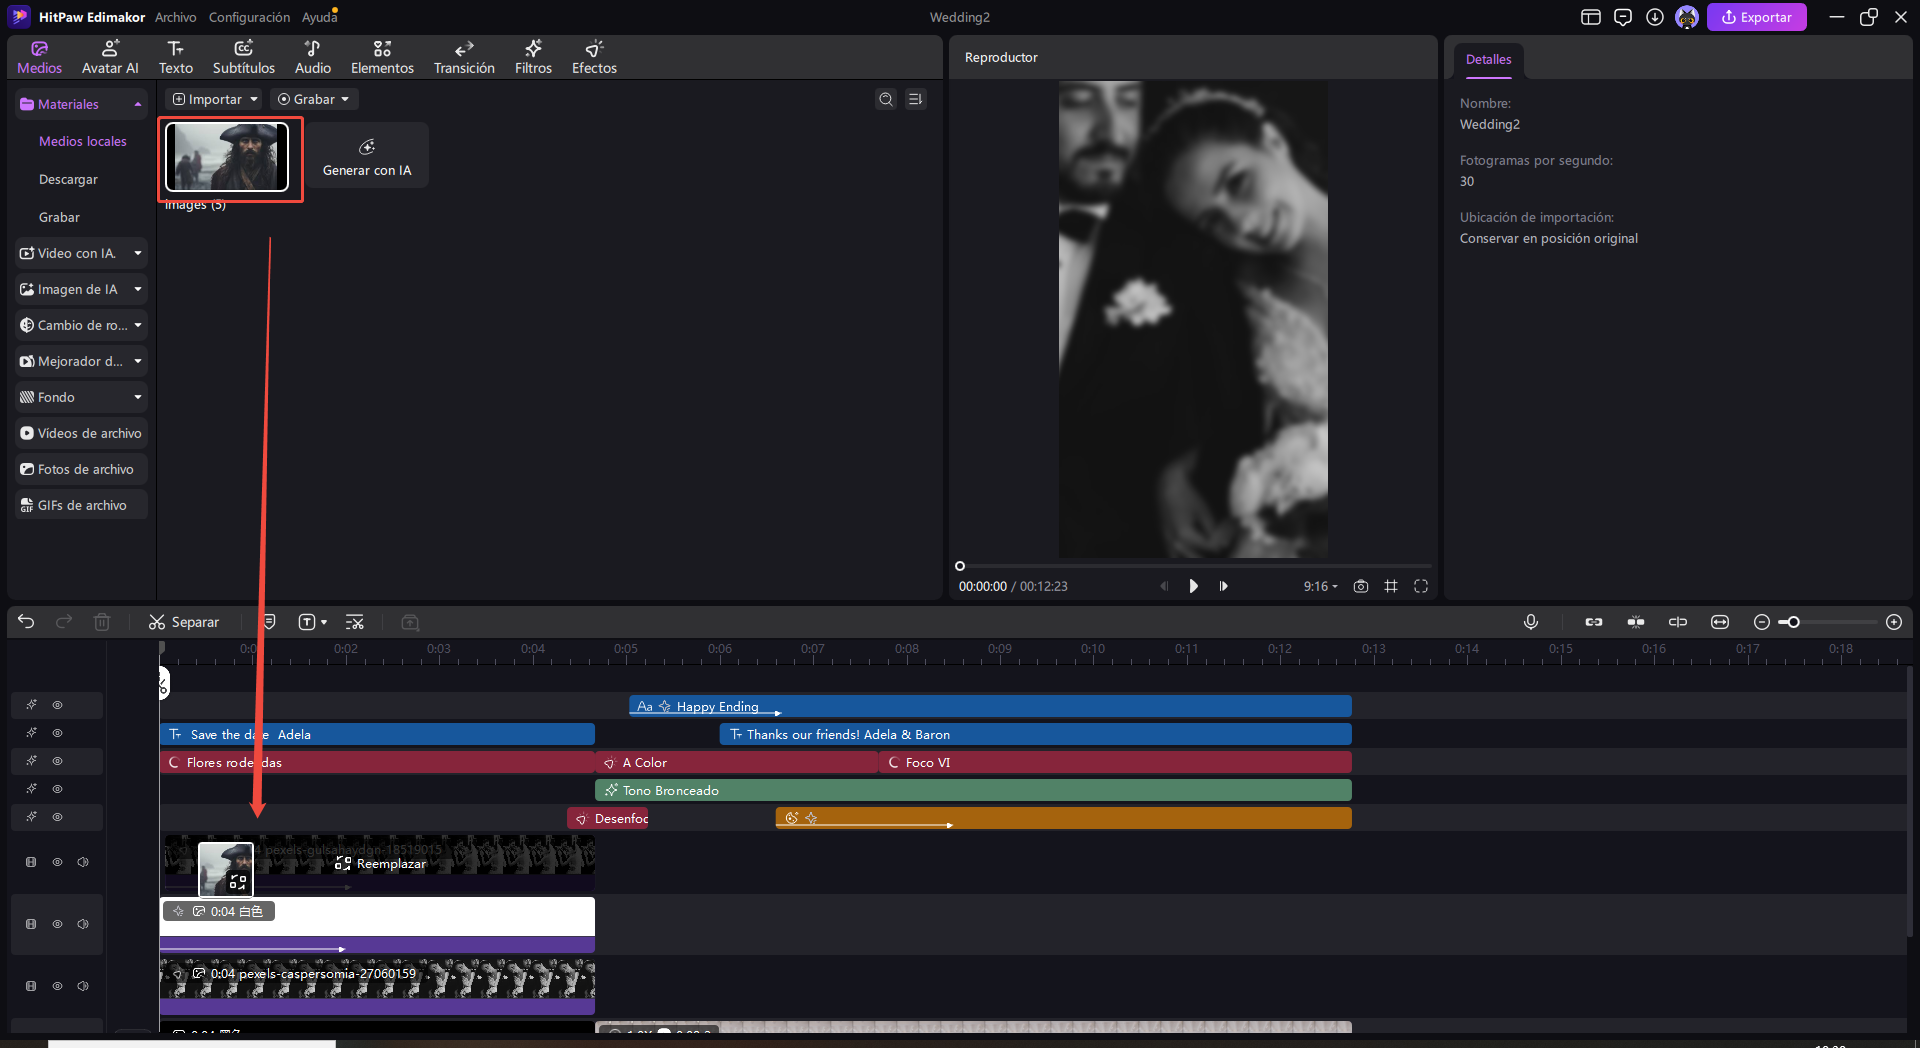
Task: Toggle the link clips icon above the timeline
Action: tap(1594, 621)
